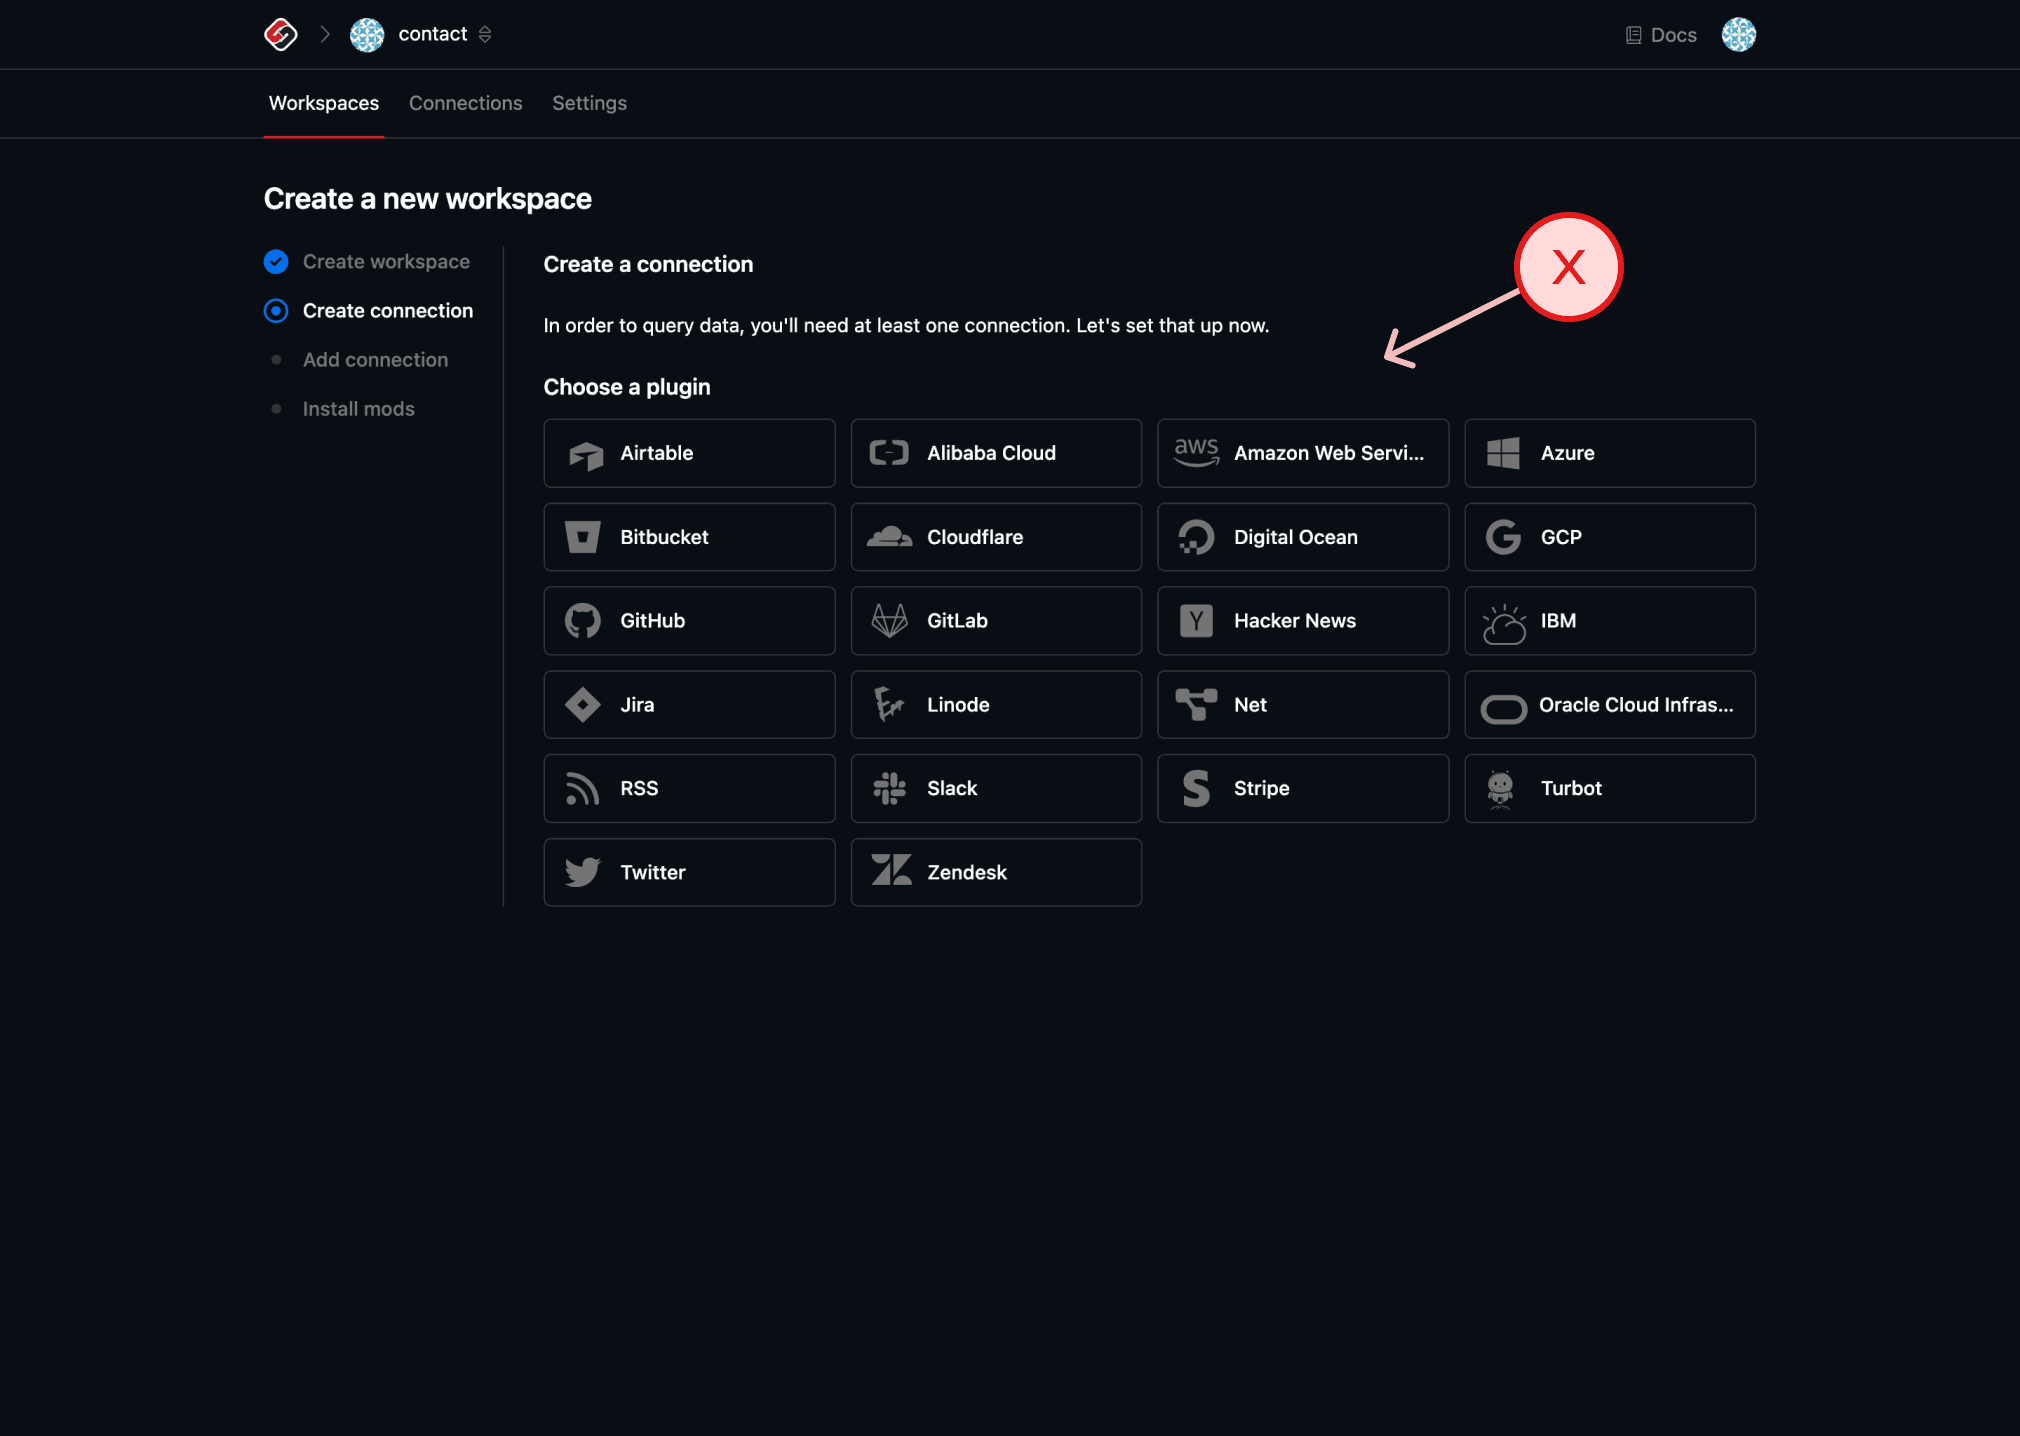Pick the Zendesk plugin label
The image size is (2020, 1436).
click(966, 872)
